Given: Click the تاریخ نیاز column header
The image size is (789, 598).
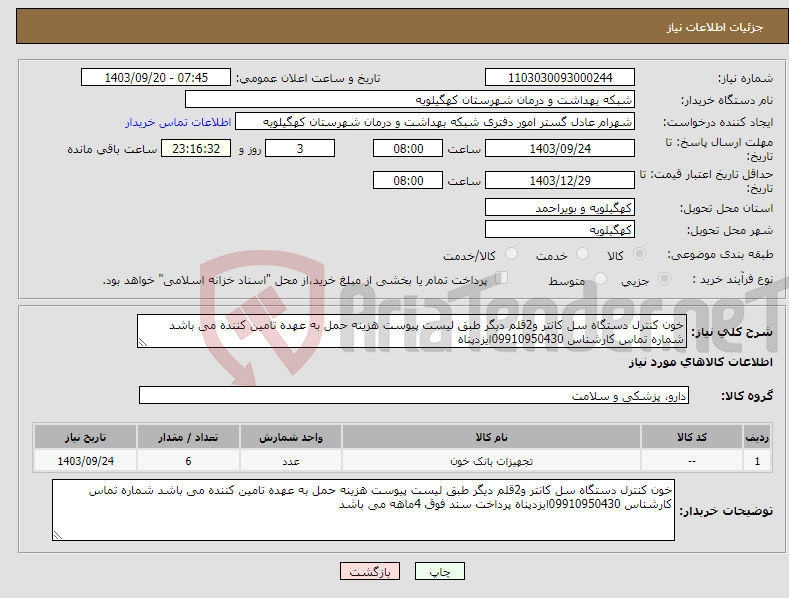Looking at the screenshot, I should [86, 437].
